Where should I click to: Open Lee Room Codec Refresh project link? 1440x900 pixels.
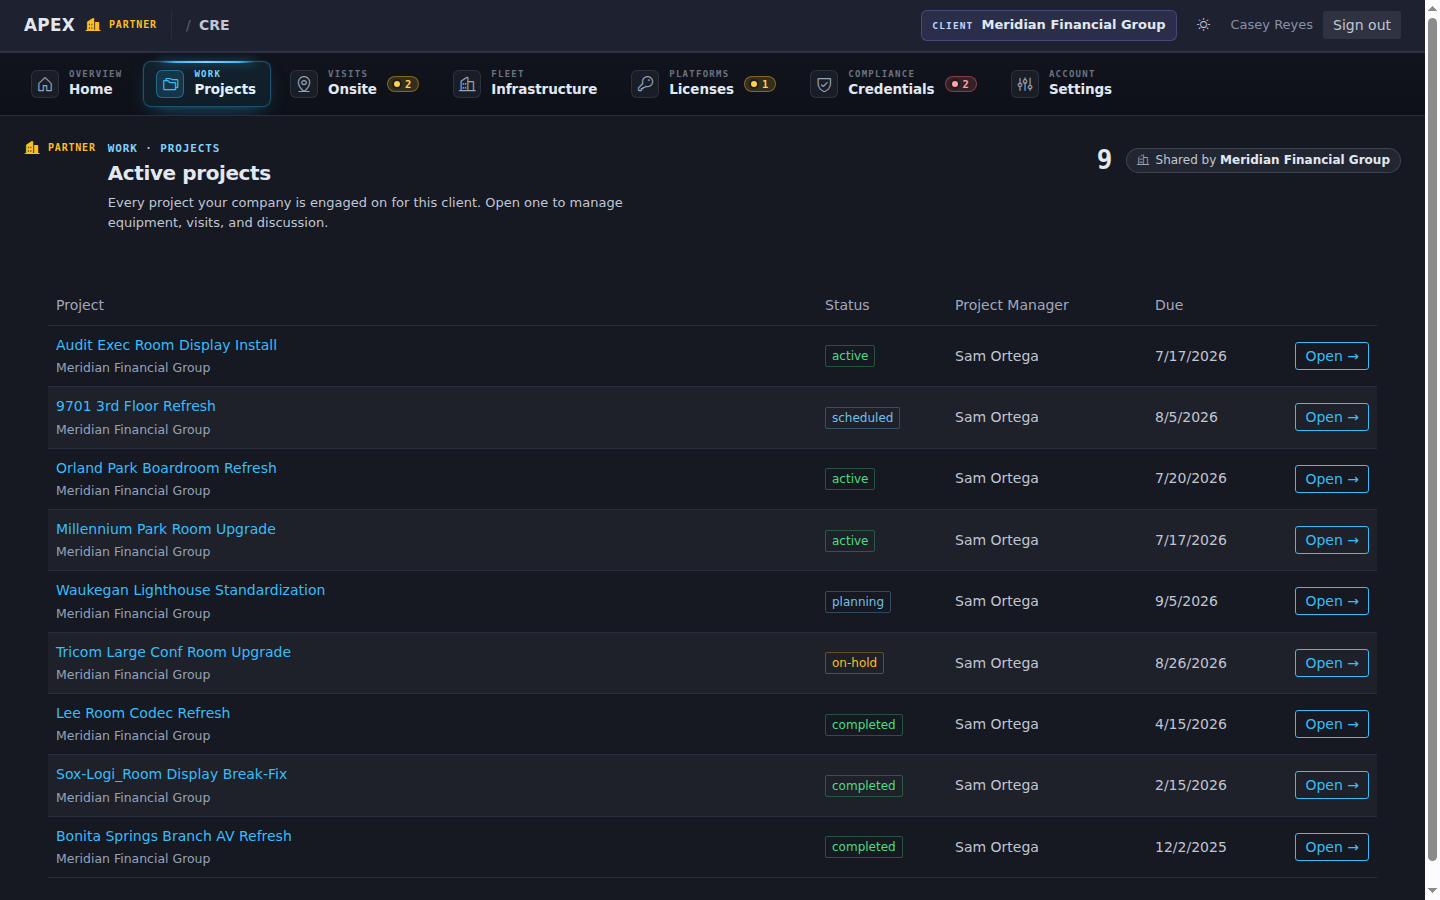(x=143, y=713)
